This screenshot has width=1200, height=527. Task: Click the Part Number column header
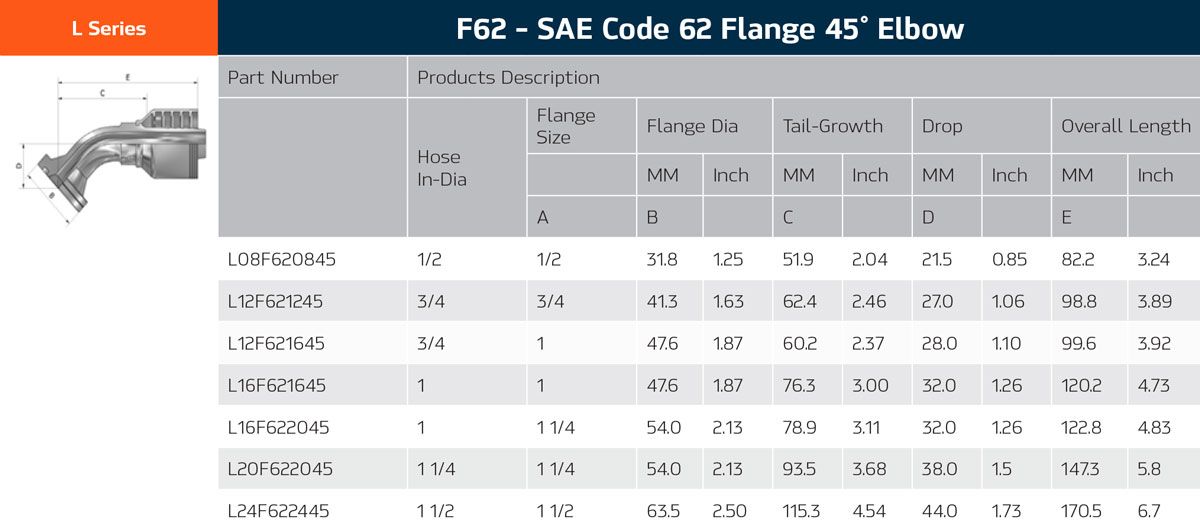(283, 77)
